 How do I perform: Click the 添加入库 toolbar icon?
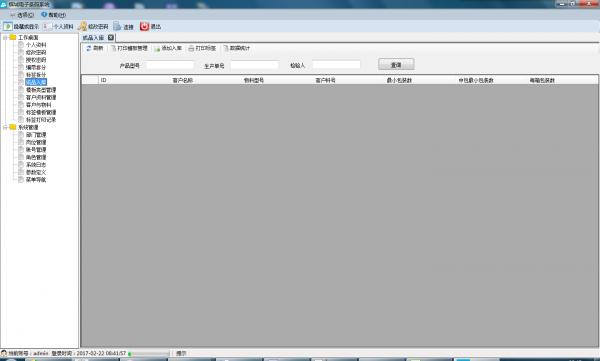click(x=157, y=48)
